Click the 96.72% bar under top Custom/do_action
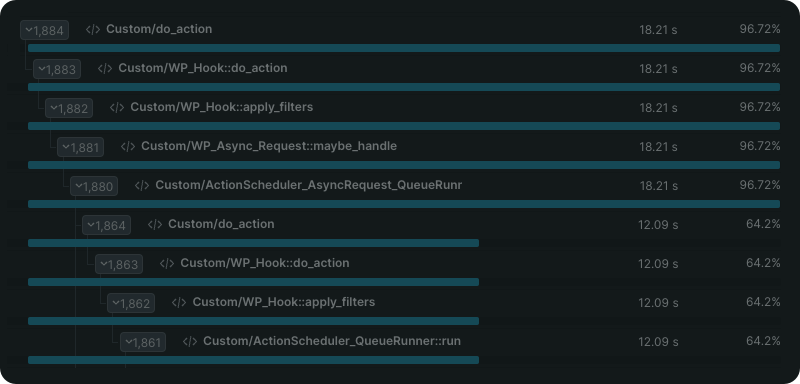 [x=404, y=48]
